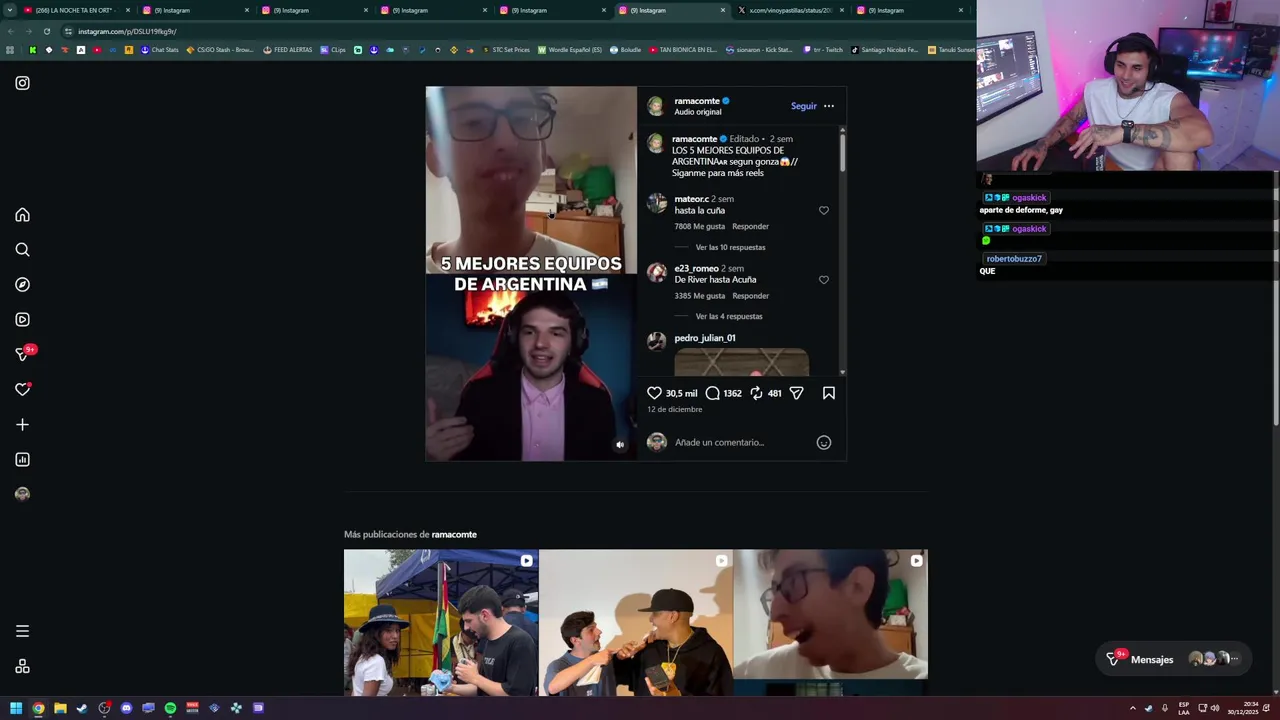View the 3385 Me gusta on the e23_romeo comment

pyautogui.click(x=699, y=296)
